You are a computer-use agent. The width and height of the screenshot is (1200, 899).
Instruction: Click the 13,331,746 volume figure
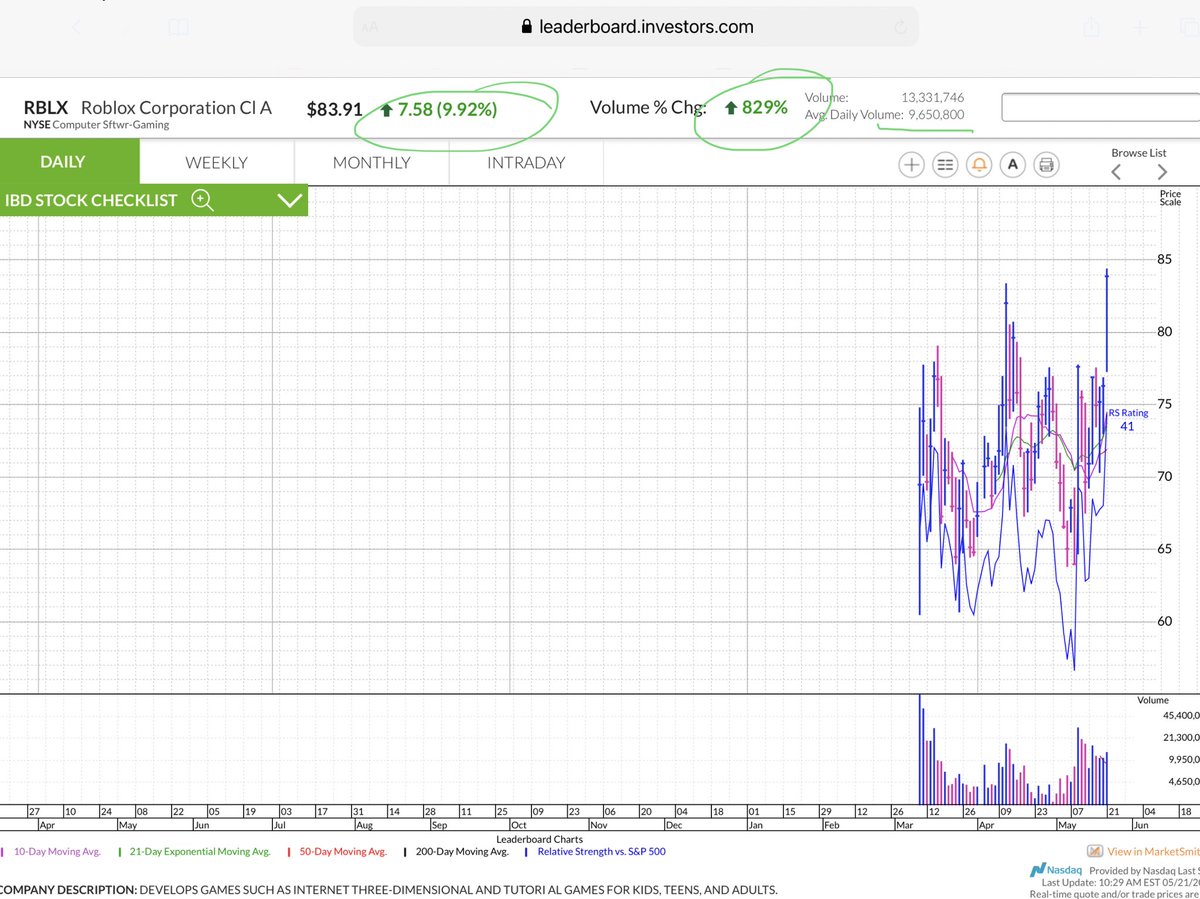point(934,98)
